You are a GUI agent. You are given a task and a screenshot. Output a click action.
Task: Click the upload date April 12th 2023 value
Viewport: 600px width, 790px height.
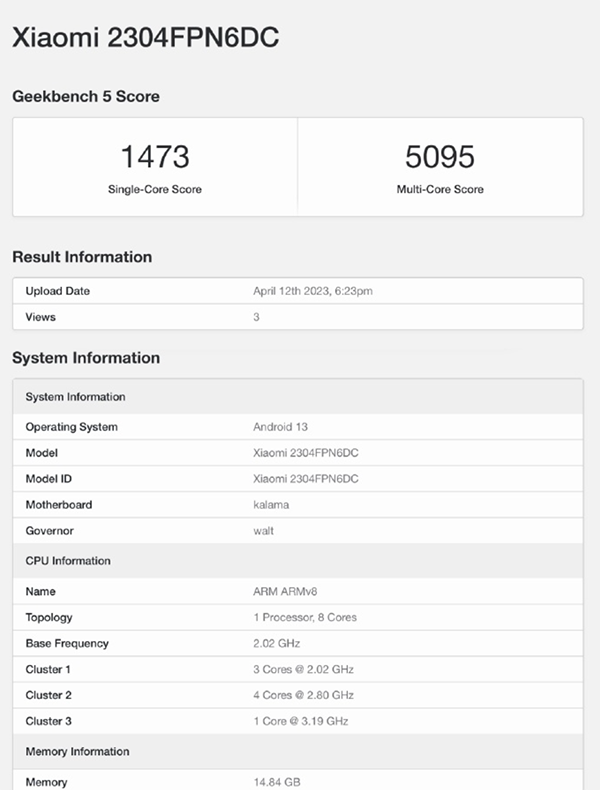pos(314,291)
